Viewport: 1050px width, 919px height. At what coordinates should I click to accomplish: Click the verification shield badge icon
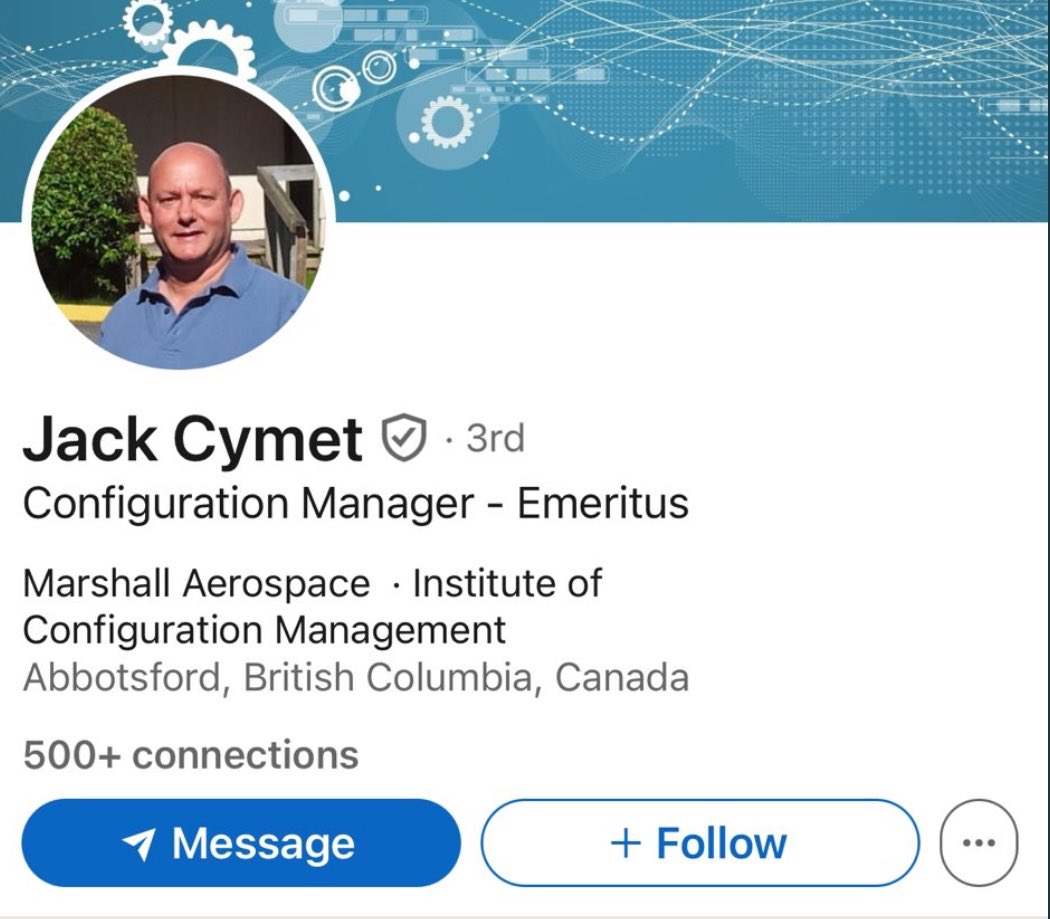[404, 437]
